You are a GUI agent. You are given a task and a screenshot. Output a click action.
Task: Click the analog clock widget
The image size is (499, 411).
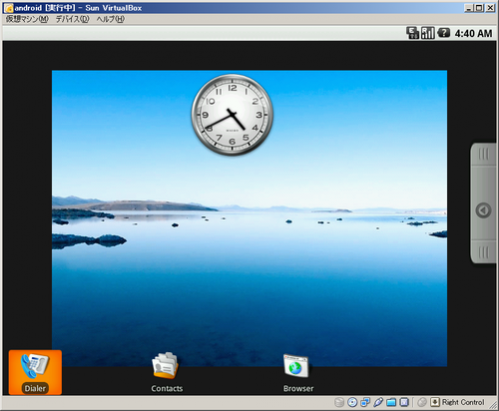click(x=232, y=115)
